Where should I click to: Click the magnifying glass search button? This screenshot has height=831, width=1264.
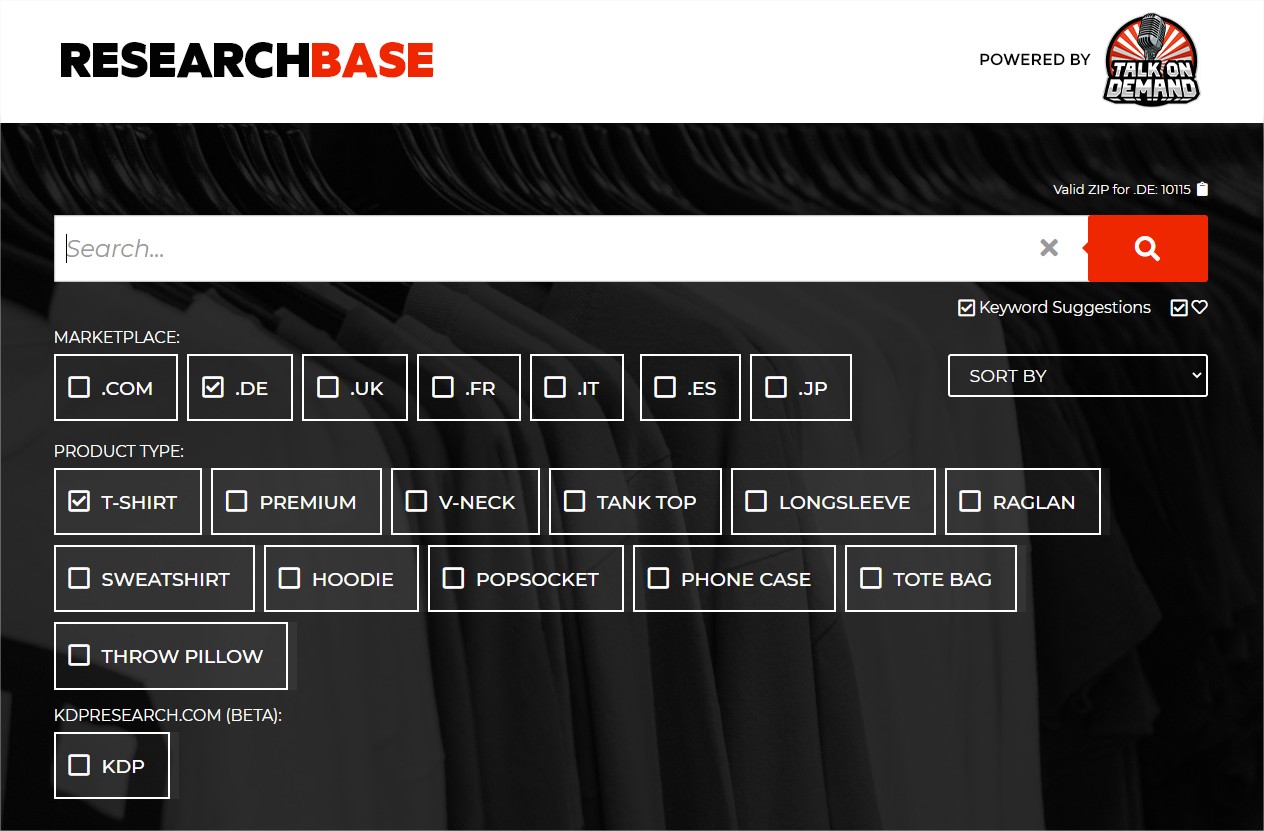tap(1147, 248)
